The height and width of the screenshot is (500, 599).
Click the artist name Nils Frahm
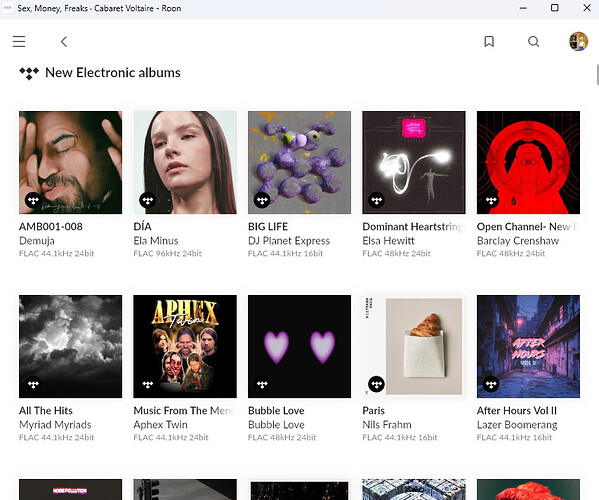[387, 425]
